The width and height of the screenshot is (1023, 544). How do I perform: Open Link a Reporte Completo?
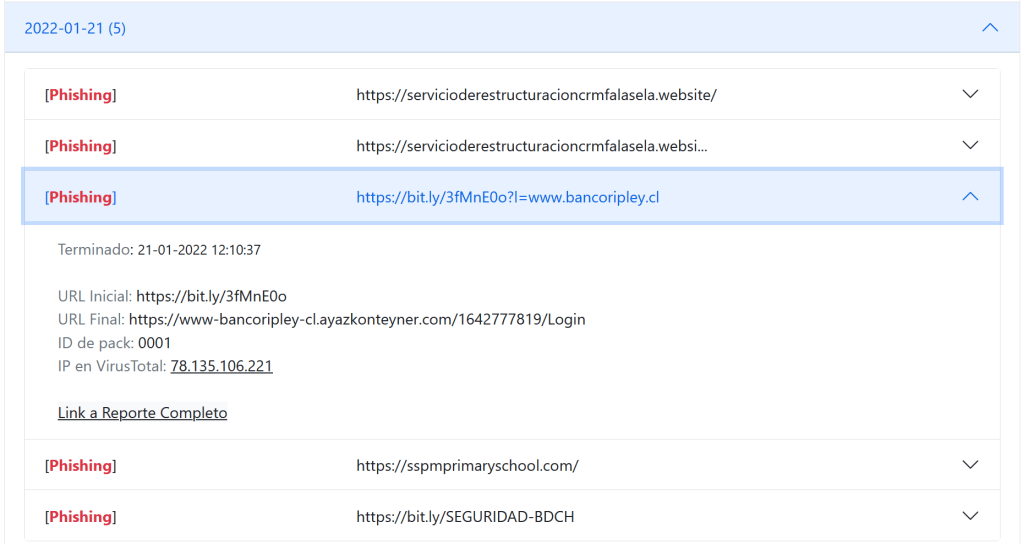142,413
